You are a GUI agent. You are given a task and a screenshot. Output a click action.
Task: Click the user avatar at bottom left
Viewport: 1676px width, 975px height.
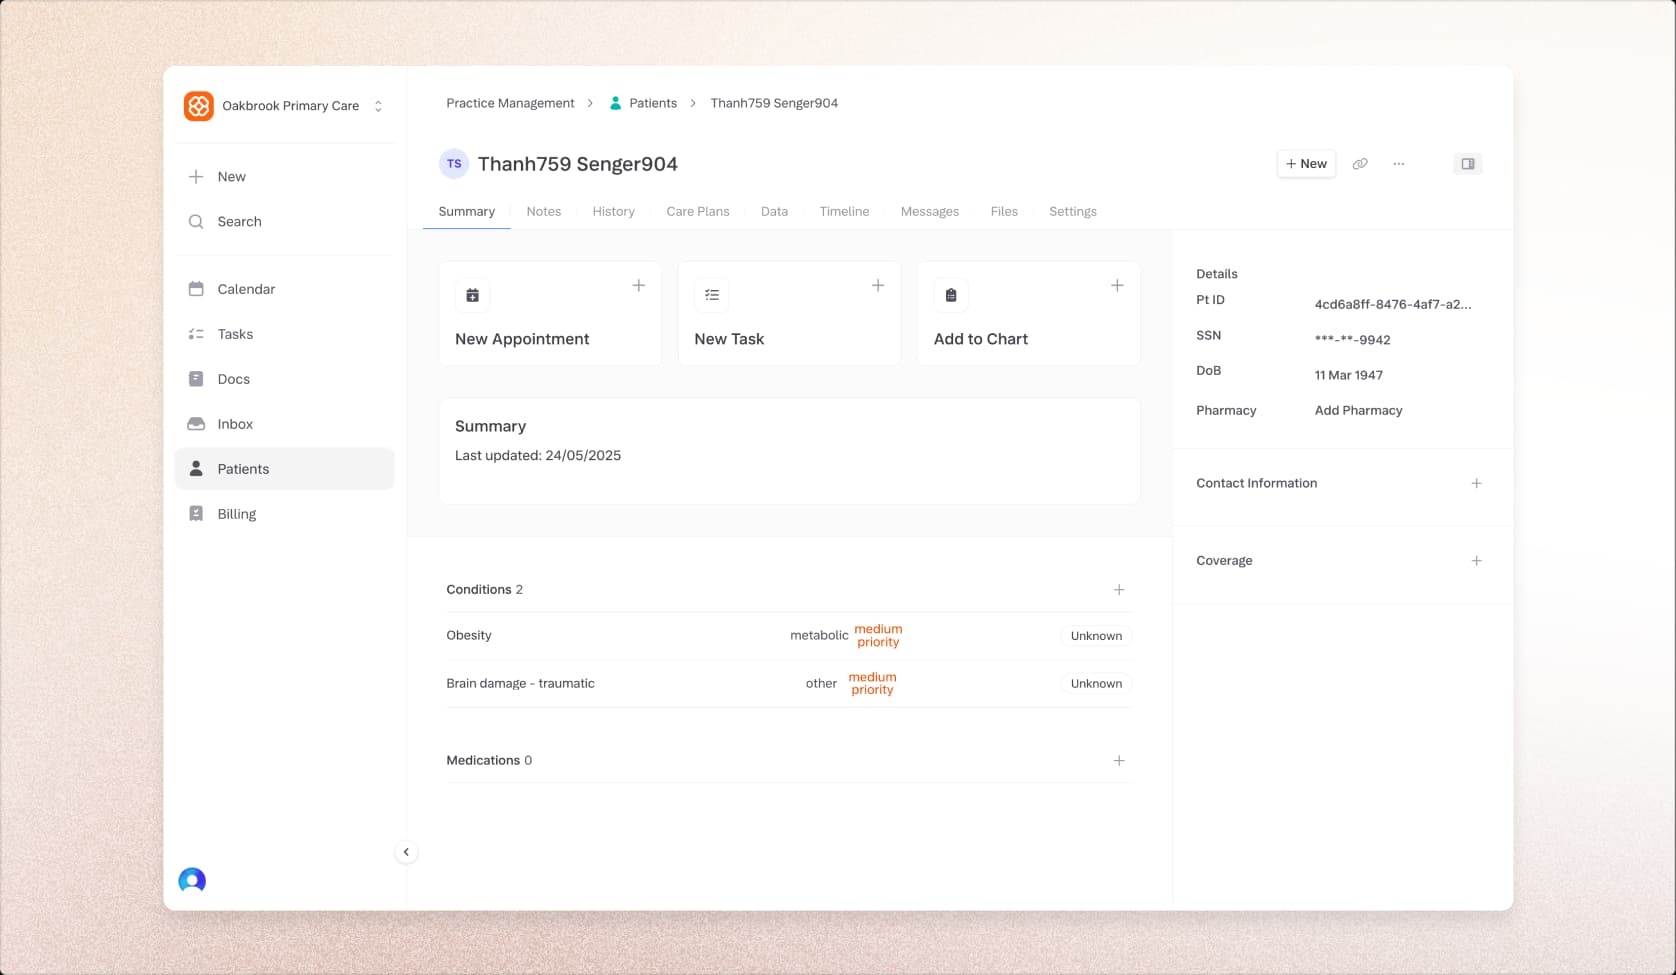pyautogui.click(x=192, y=880)
